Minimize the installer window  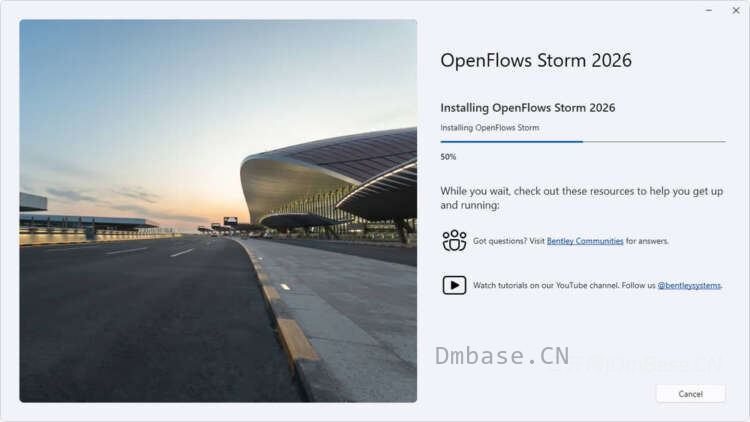pyautogui.click(x=709, y=10)
